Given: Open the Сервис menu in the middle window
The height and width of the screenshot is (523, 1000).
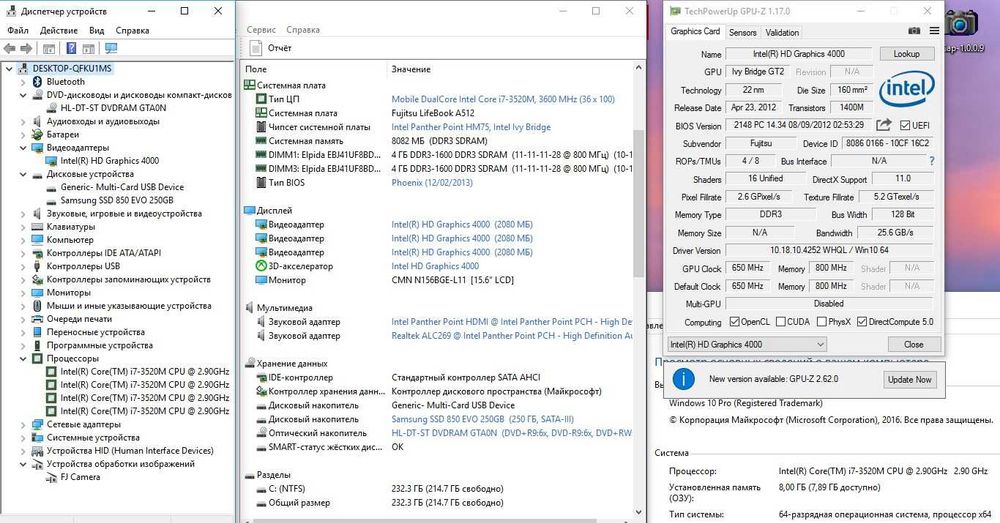Looking at the screenshot, I should (261, 29).
